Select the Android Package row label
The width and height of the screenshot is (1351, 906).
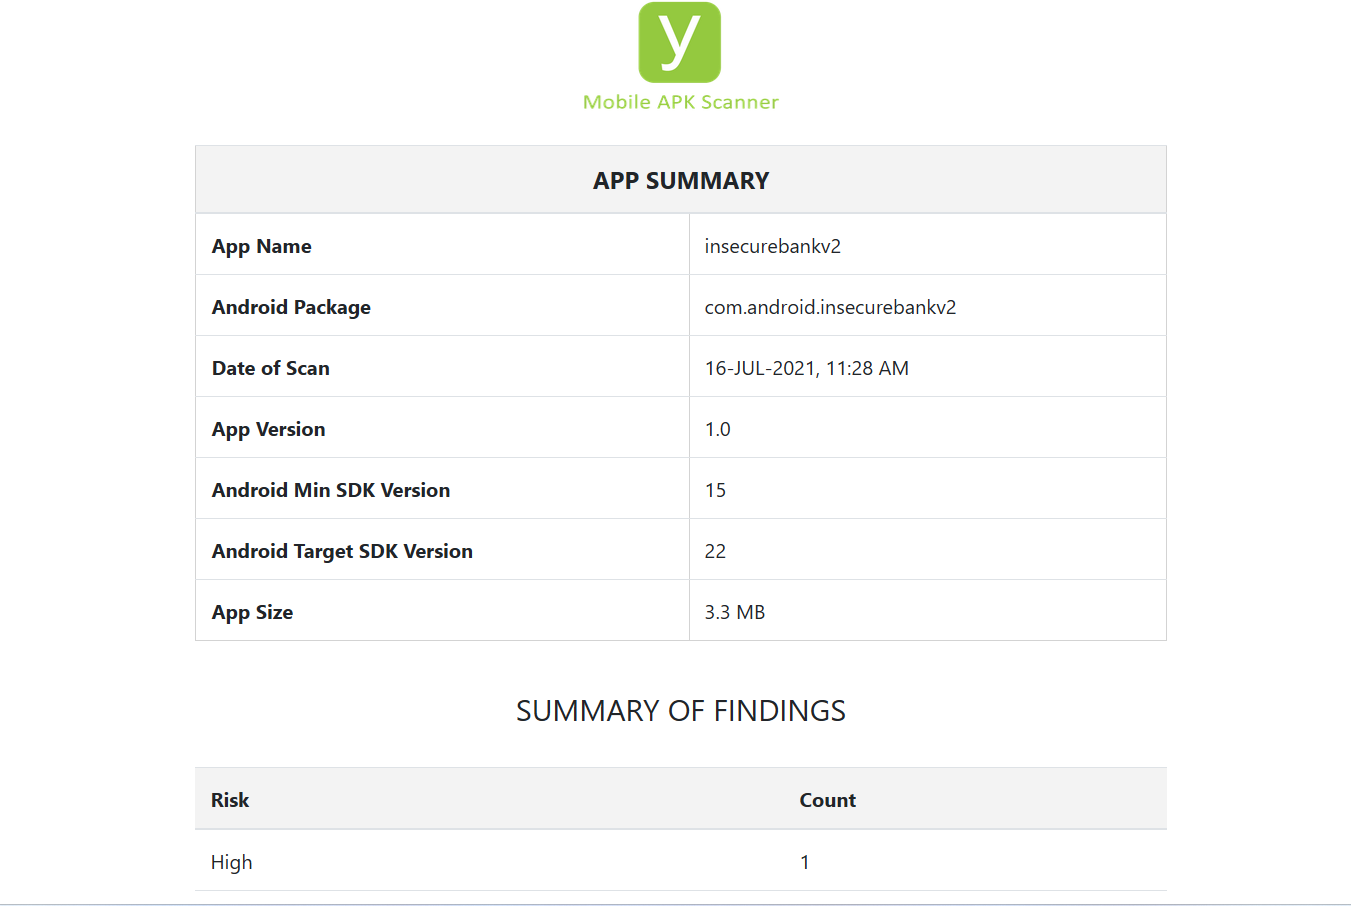pyautogui.click(x=291, y=306)
